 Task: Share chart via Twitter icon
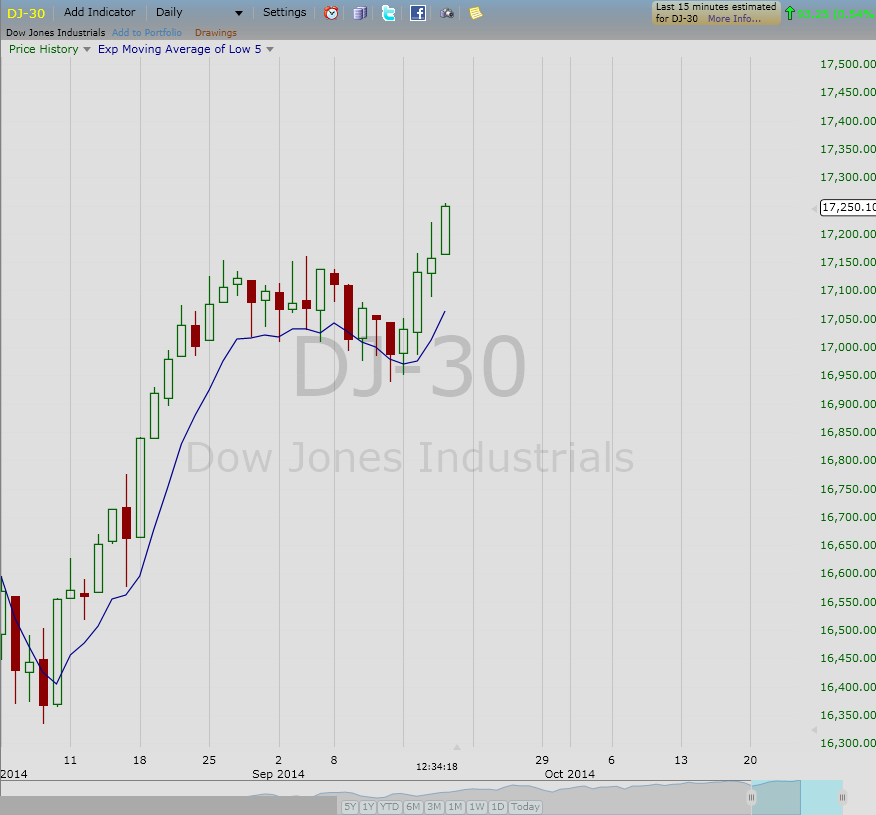389,13
